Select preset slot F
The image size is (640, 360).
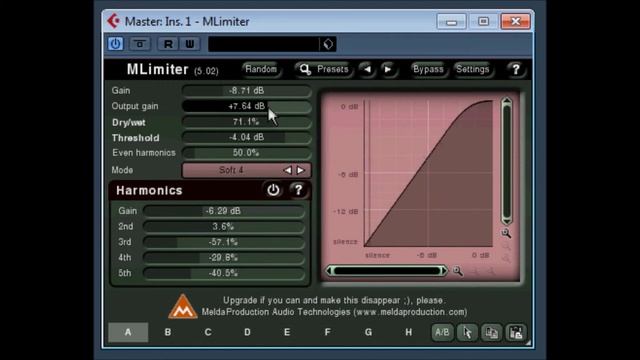(327, 332)
